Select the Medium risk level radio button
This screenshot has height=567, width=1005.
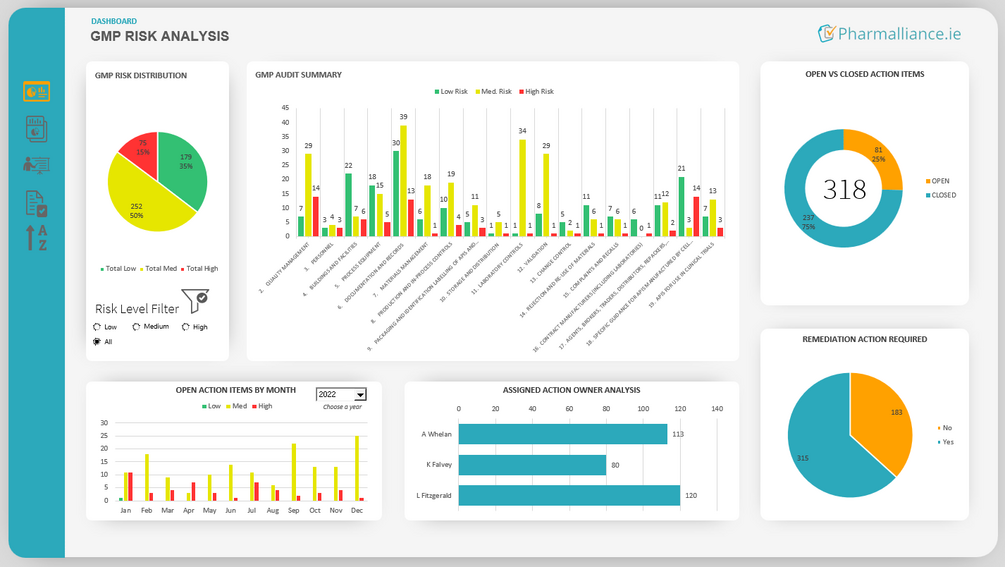click(136, 327)
